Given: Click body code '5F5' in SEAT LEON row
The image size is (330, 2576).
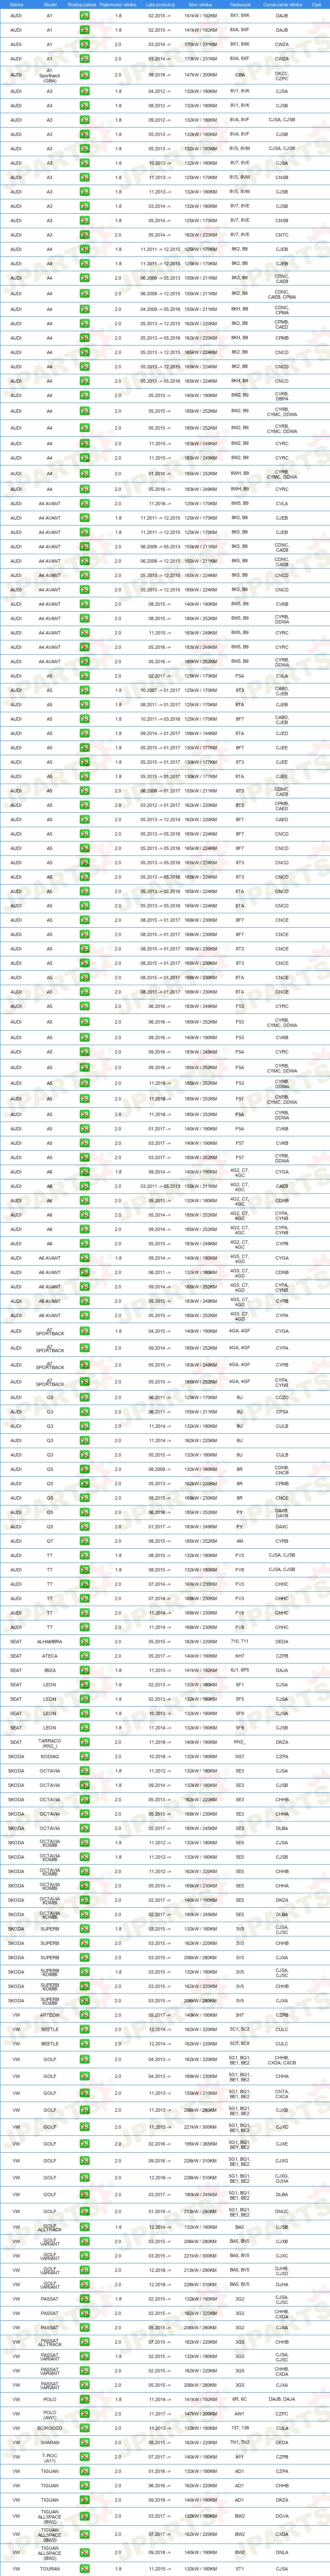Looking at the screenshot, I should pyautogui.click(x=240, y=1699).
